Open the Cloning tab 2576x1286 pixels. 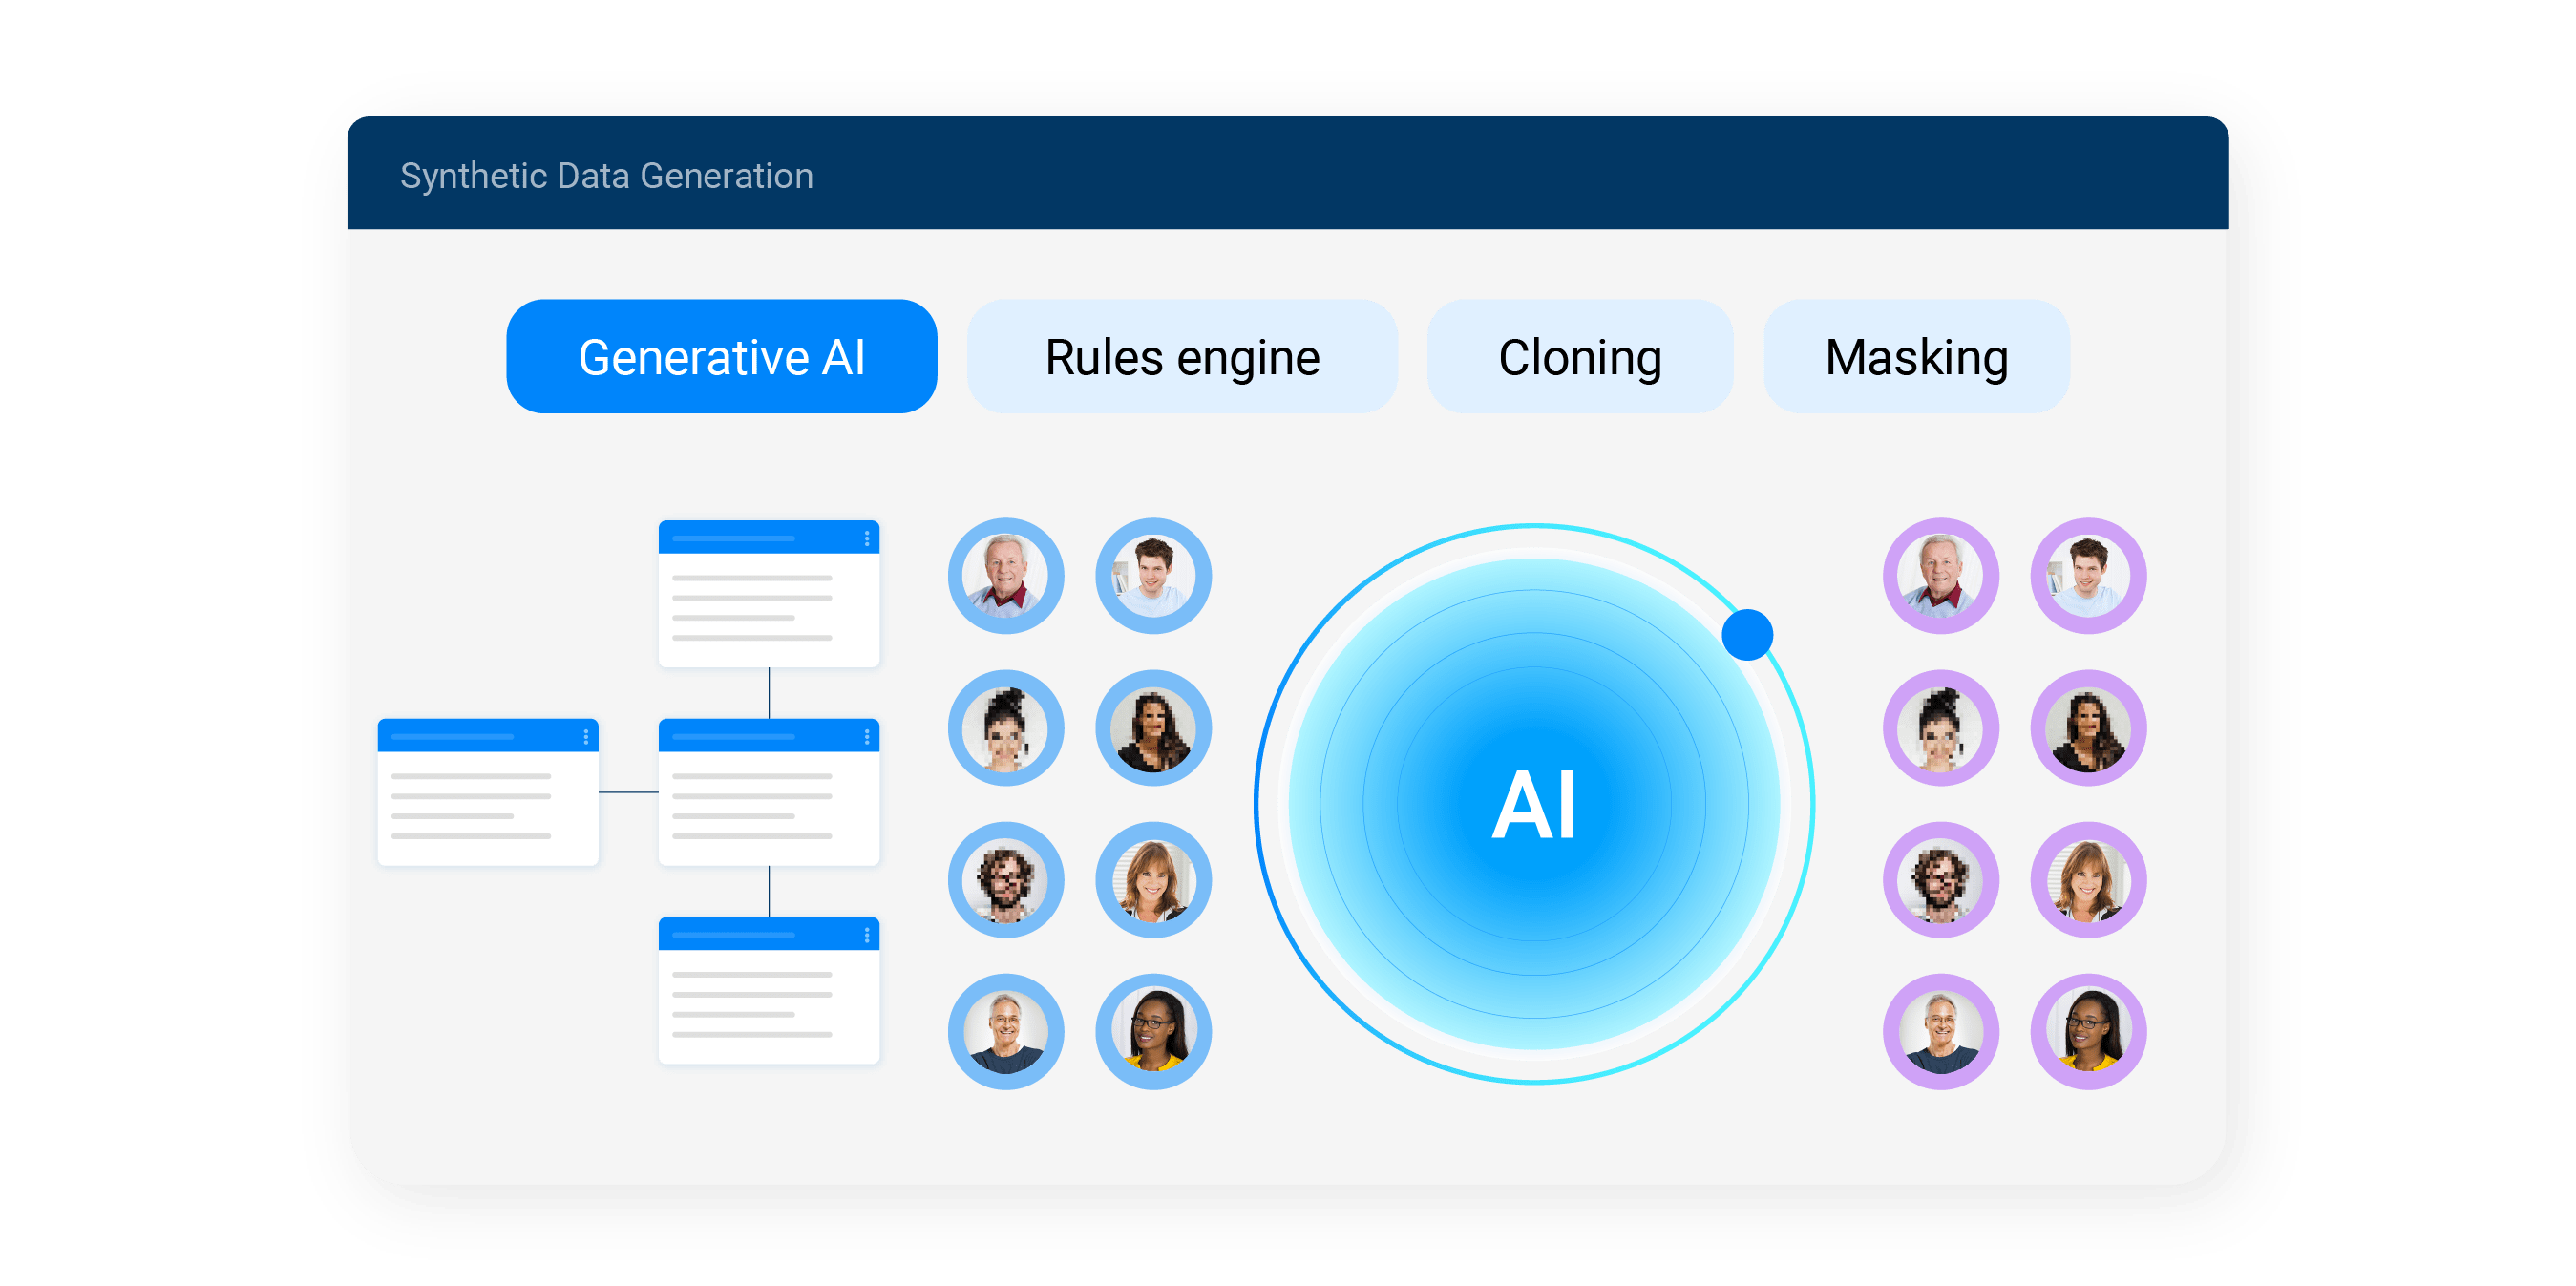tap(1579, 357)
